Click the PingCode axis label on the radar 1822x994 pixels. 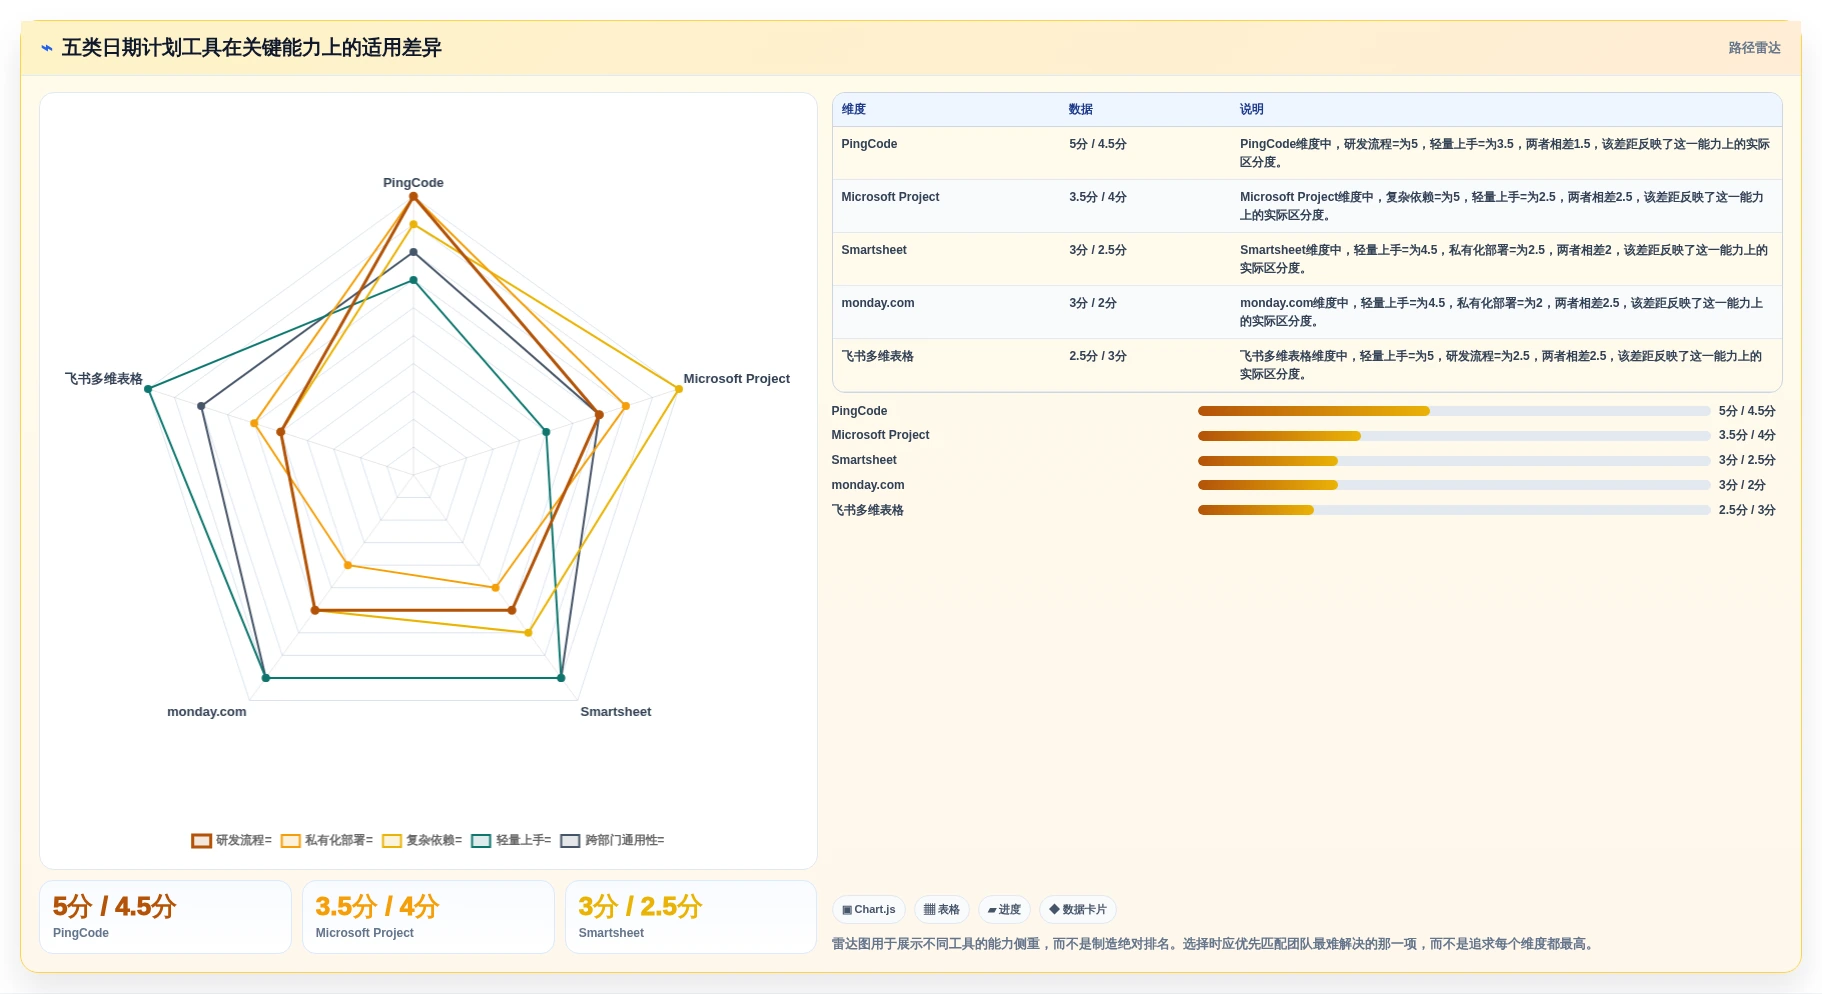pyautogui.click(x=413, y=183)
